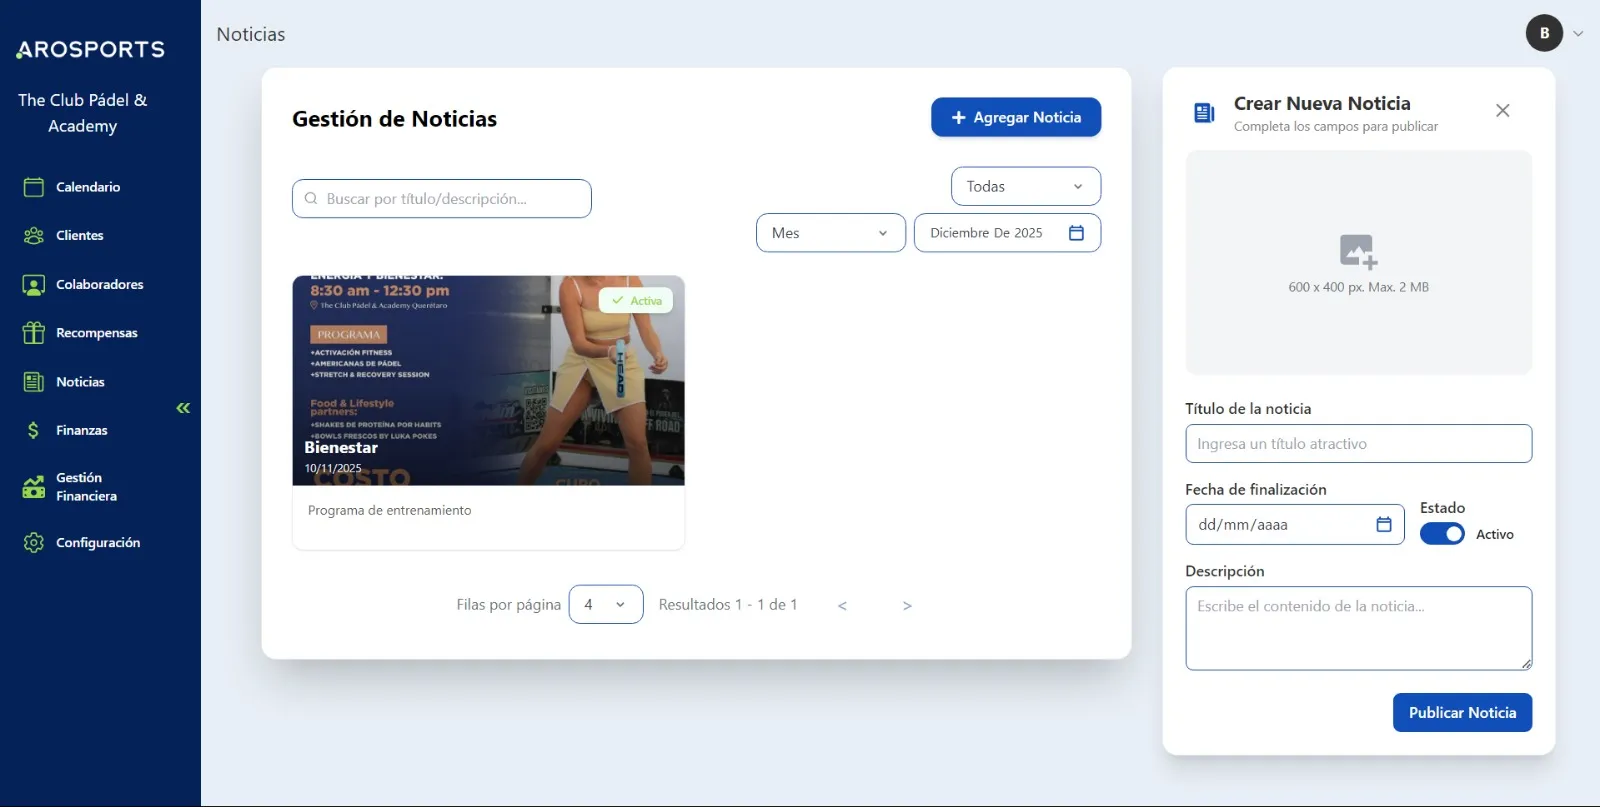
Task: Toggle the Estado Activo switch
Action: pos(1442,534)
